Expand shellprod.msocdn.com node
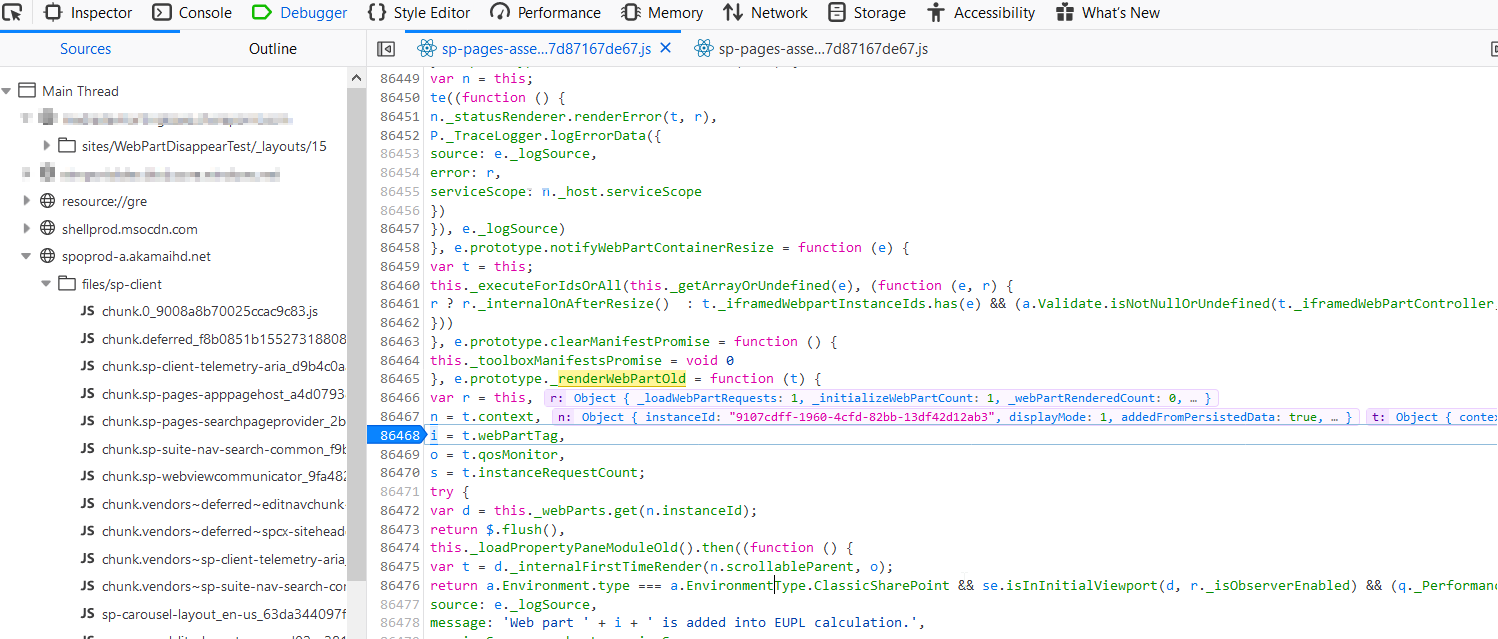This screenshot has height=639, width=1498. click(x=27, y=229)
